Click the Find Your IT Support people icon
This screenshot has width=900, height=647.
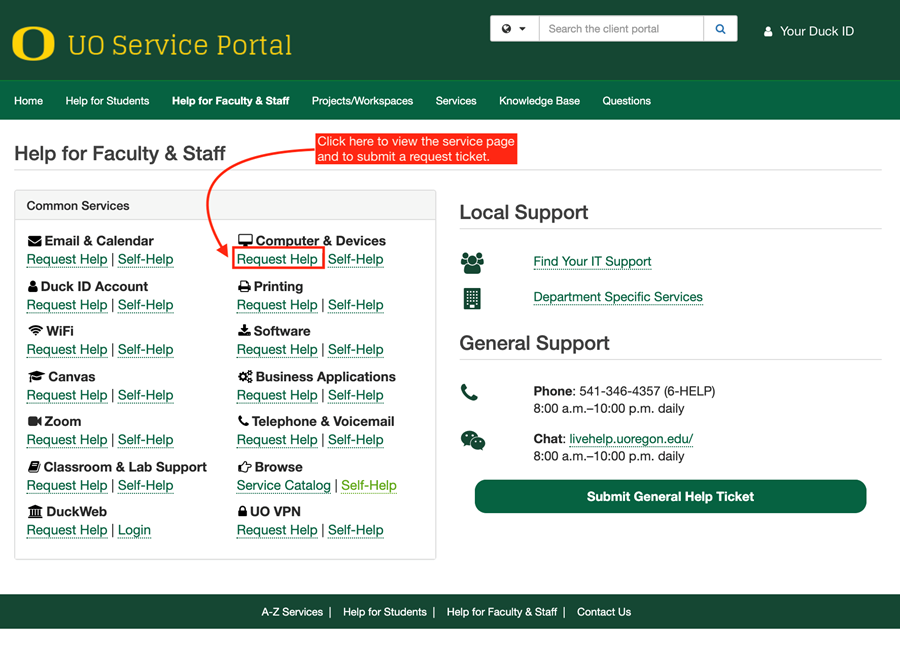[x=472, y=262]
